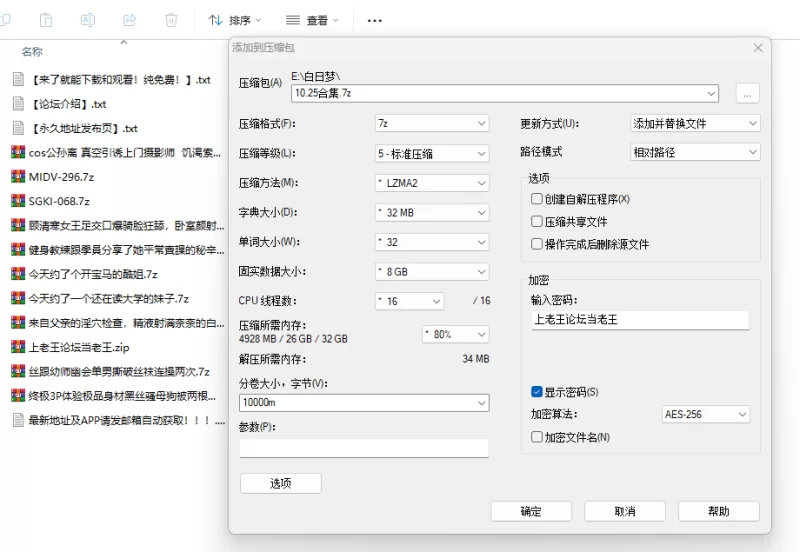
Task: Click the rename icon in the toolbar
Action: (88, 20)
